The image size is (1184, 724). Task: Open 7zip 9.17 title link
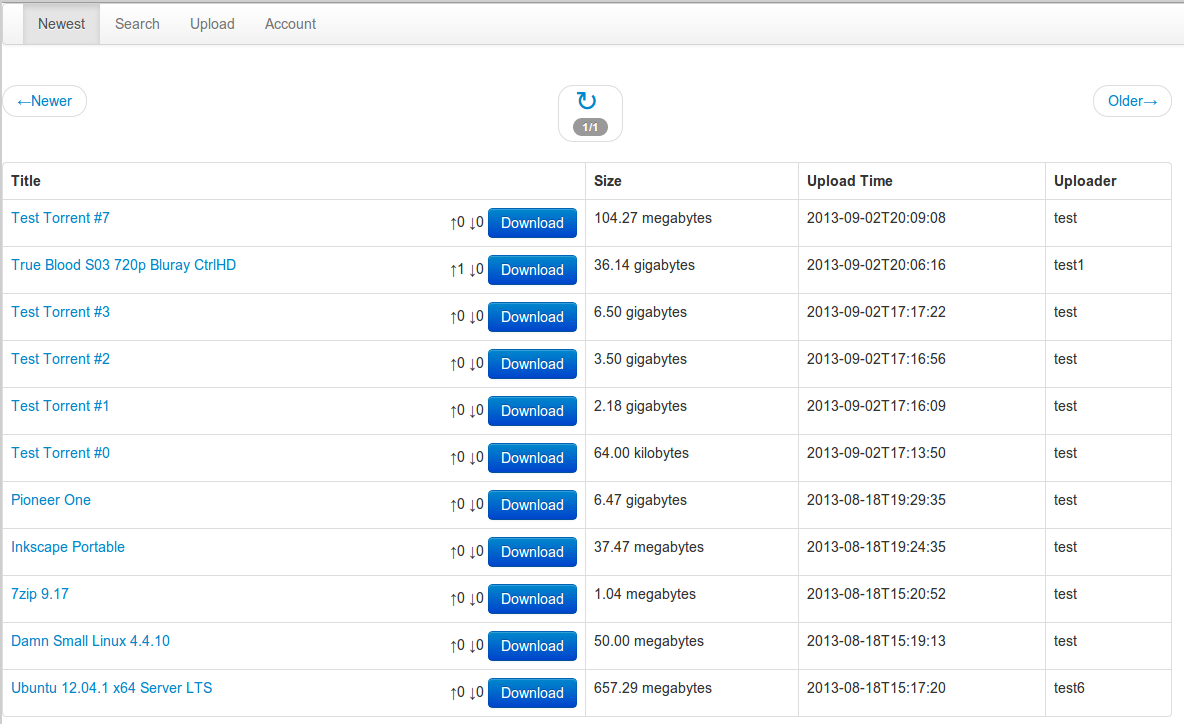click(40, 594)
